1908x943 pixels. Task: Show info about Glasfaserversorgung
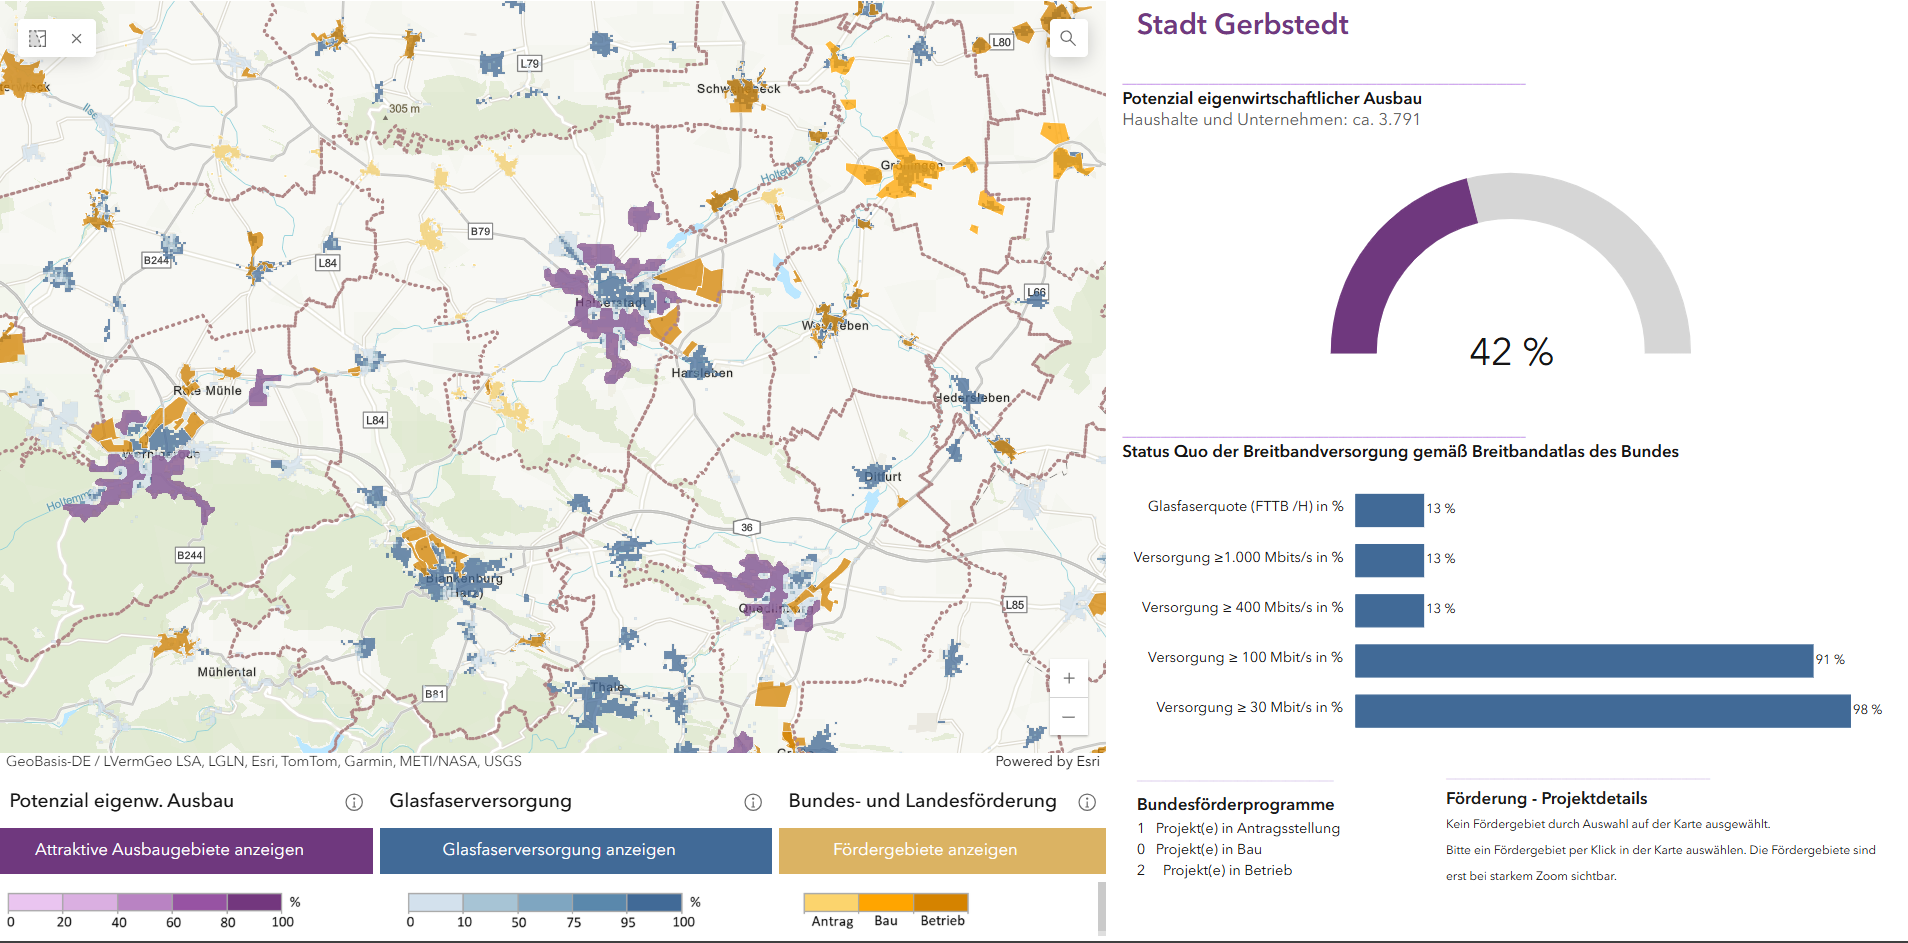click(753, 802)
